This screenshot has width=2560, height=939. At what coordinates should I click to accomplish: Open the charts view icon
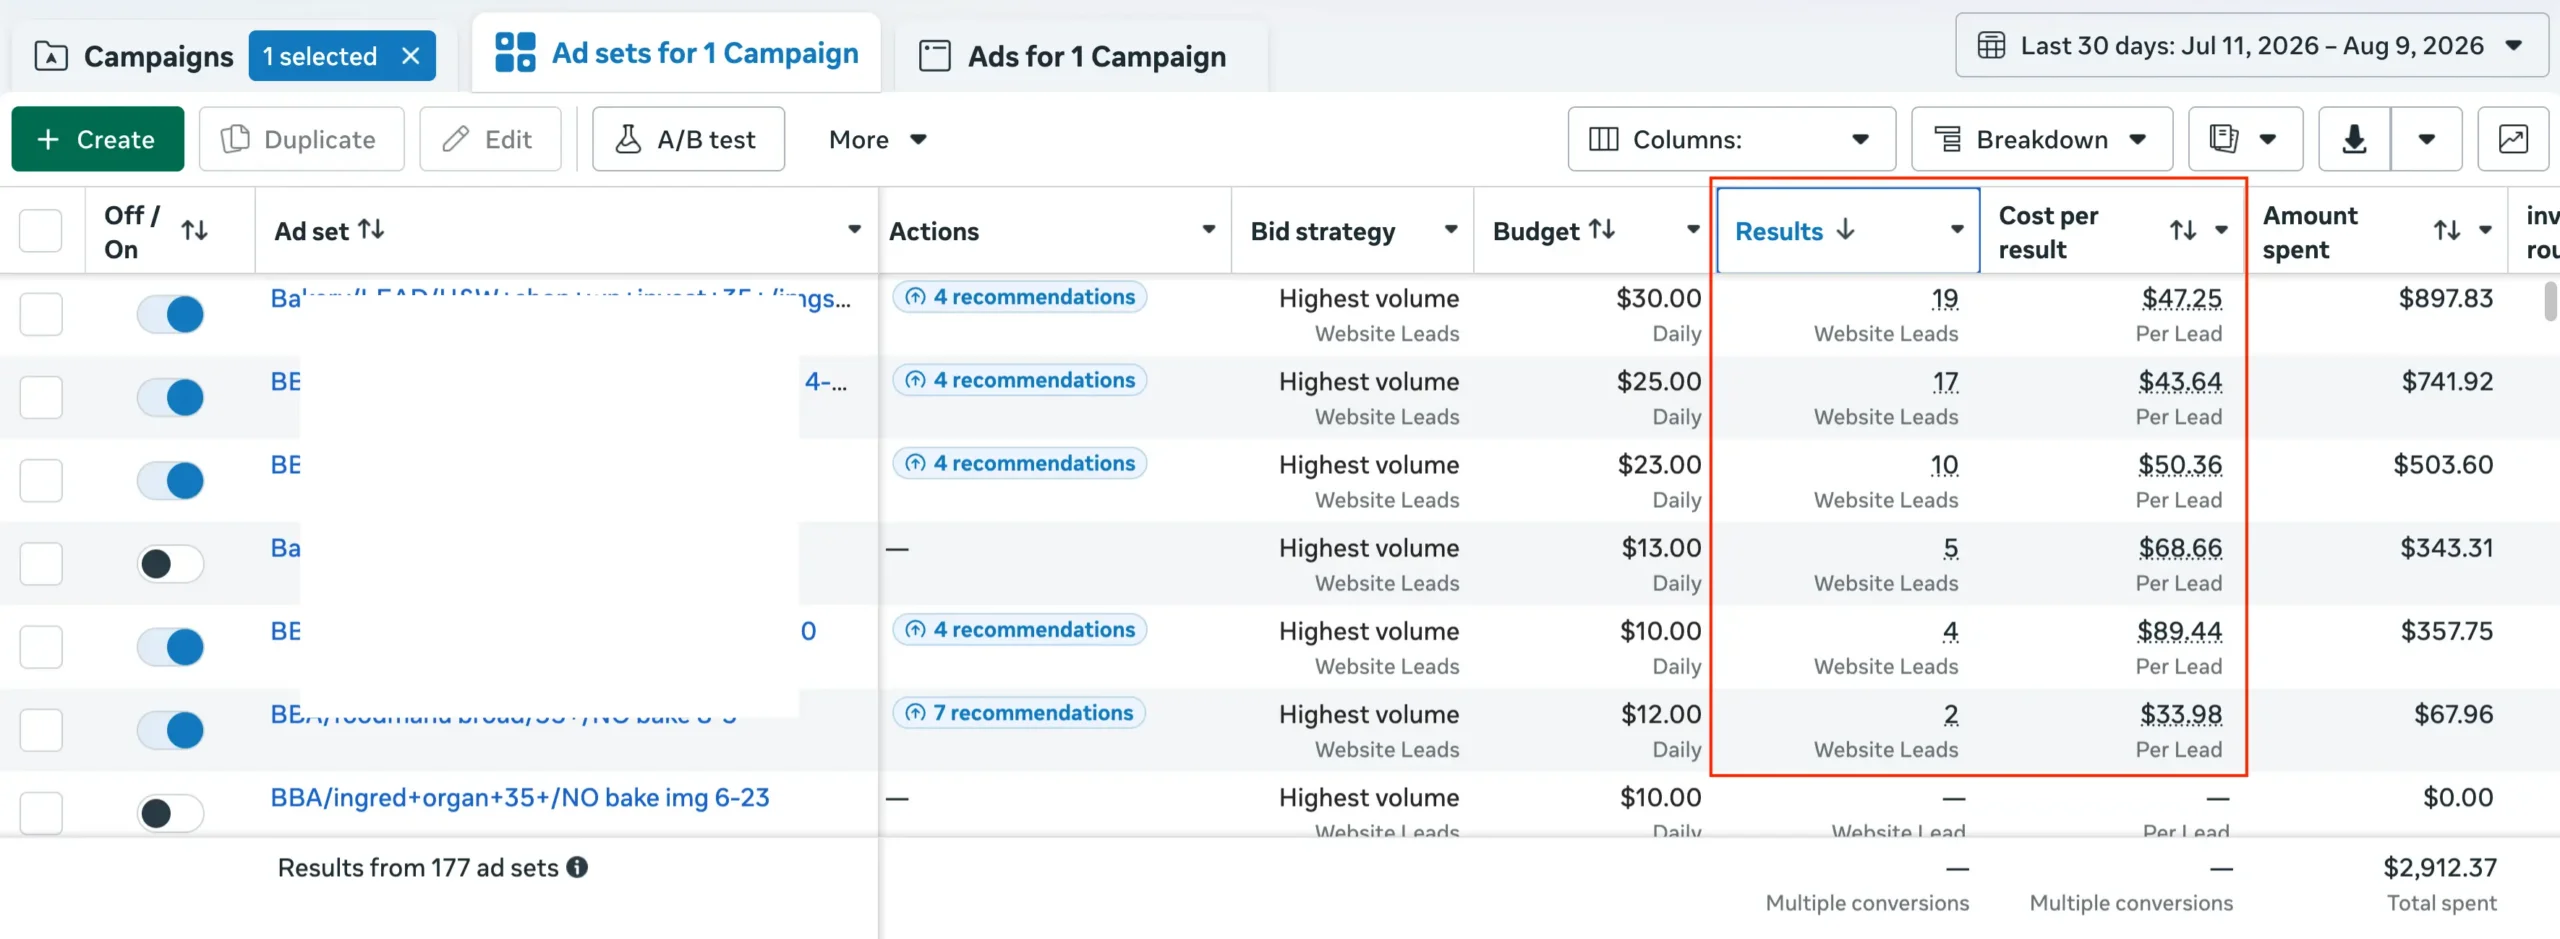(2513, 139)
